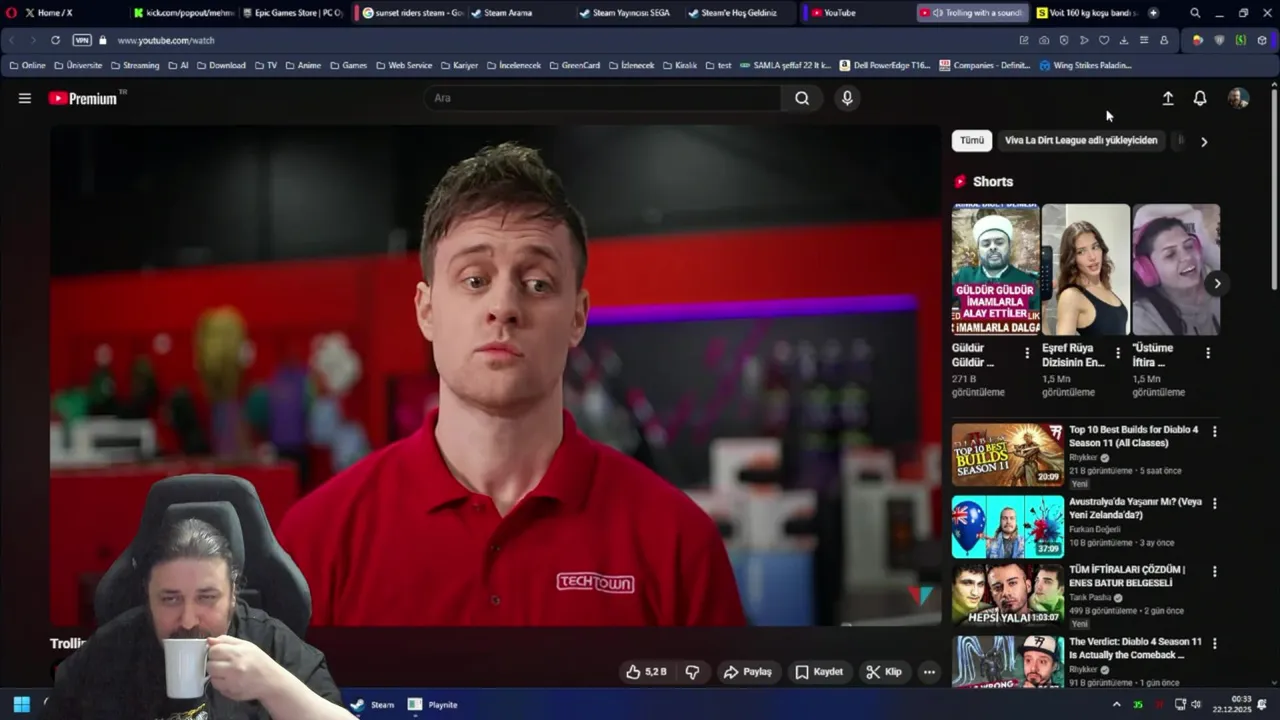
Task: Click the video player to pause
Action: (x=495, y=375)
